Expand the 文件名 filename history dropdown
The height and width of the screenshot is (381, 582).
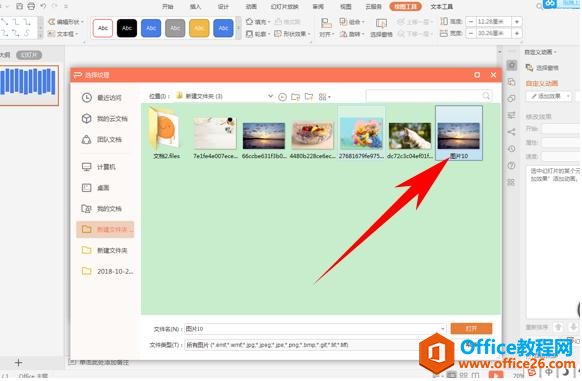click(442, 329)
